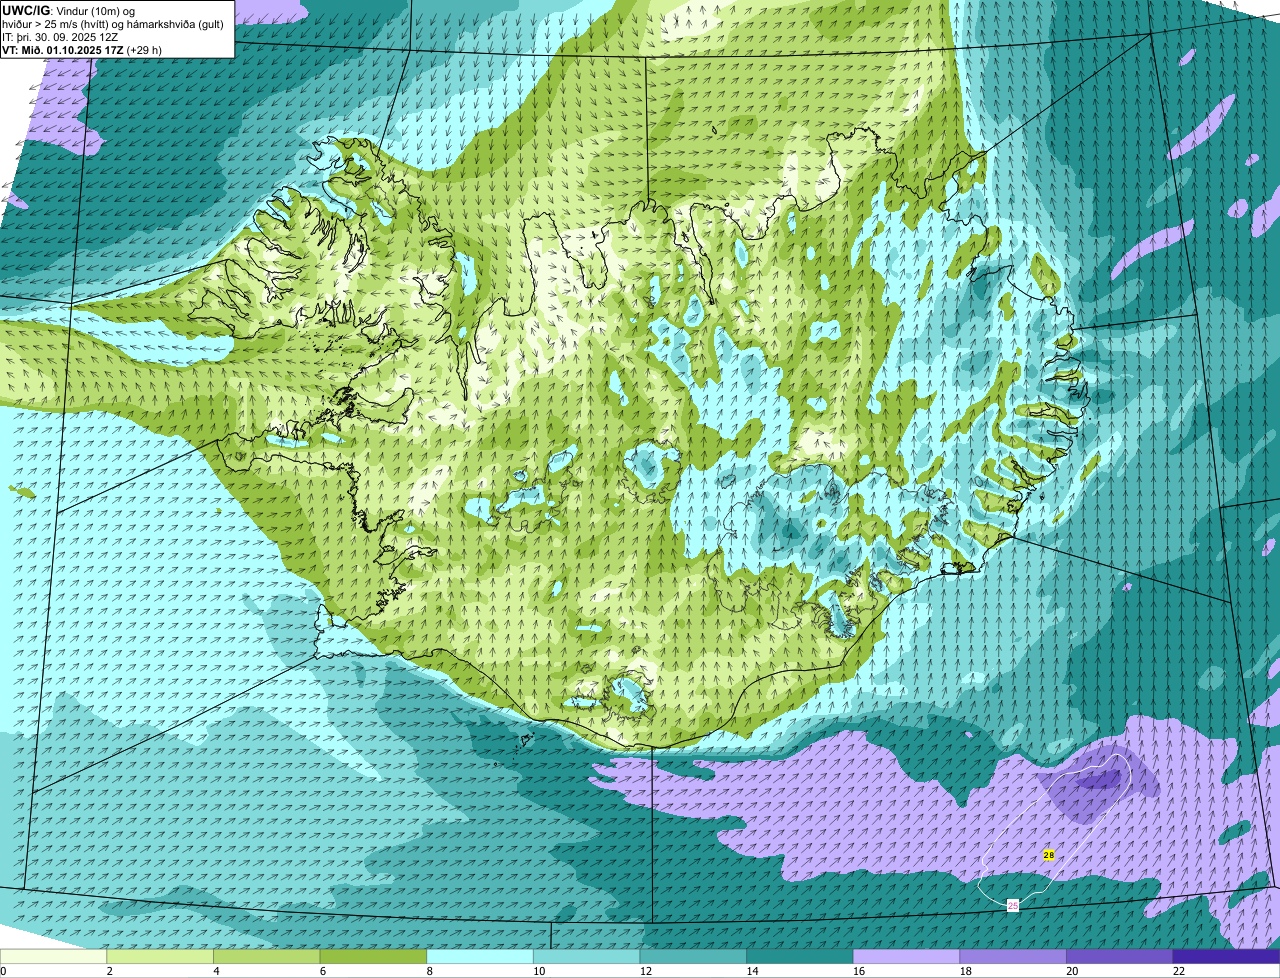
Task: Click the "8" tick on the color scale
Action: coord(428,971)
